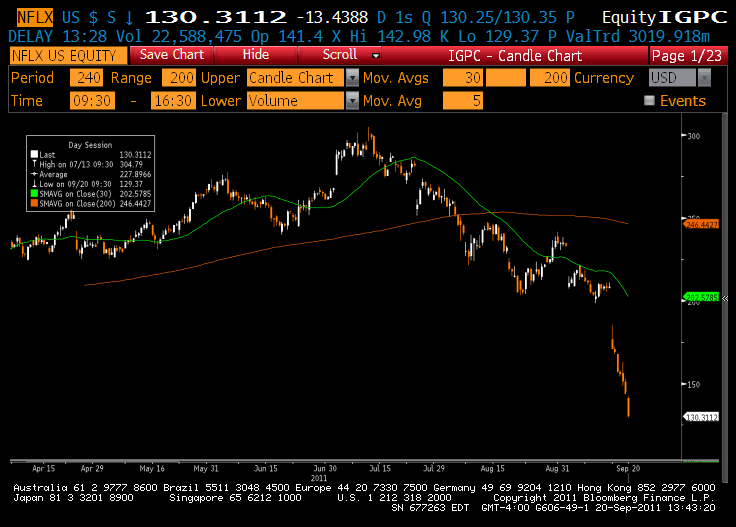Click the 150 price axis label

[694, 384]
